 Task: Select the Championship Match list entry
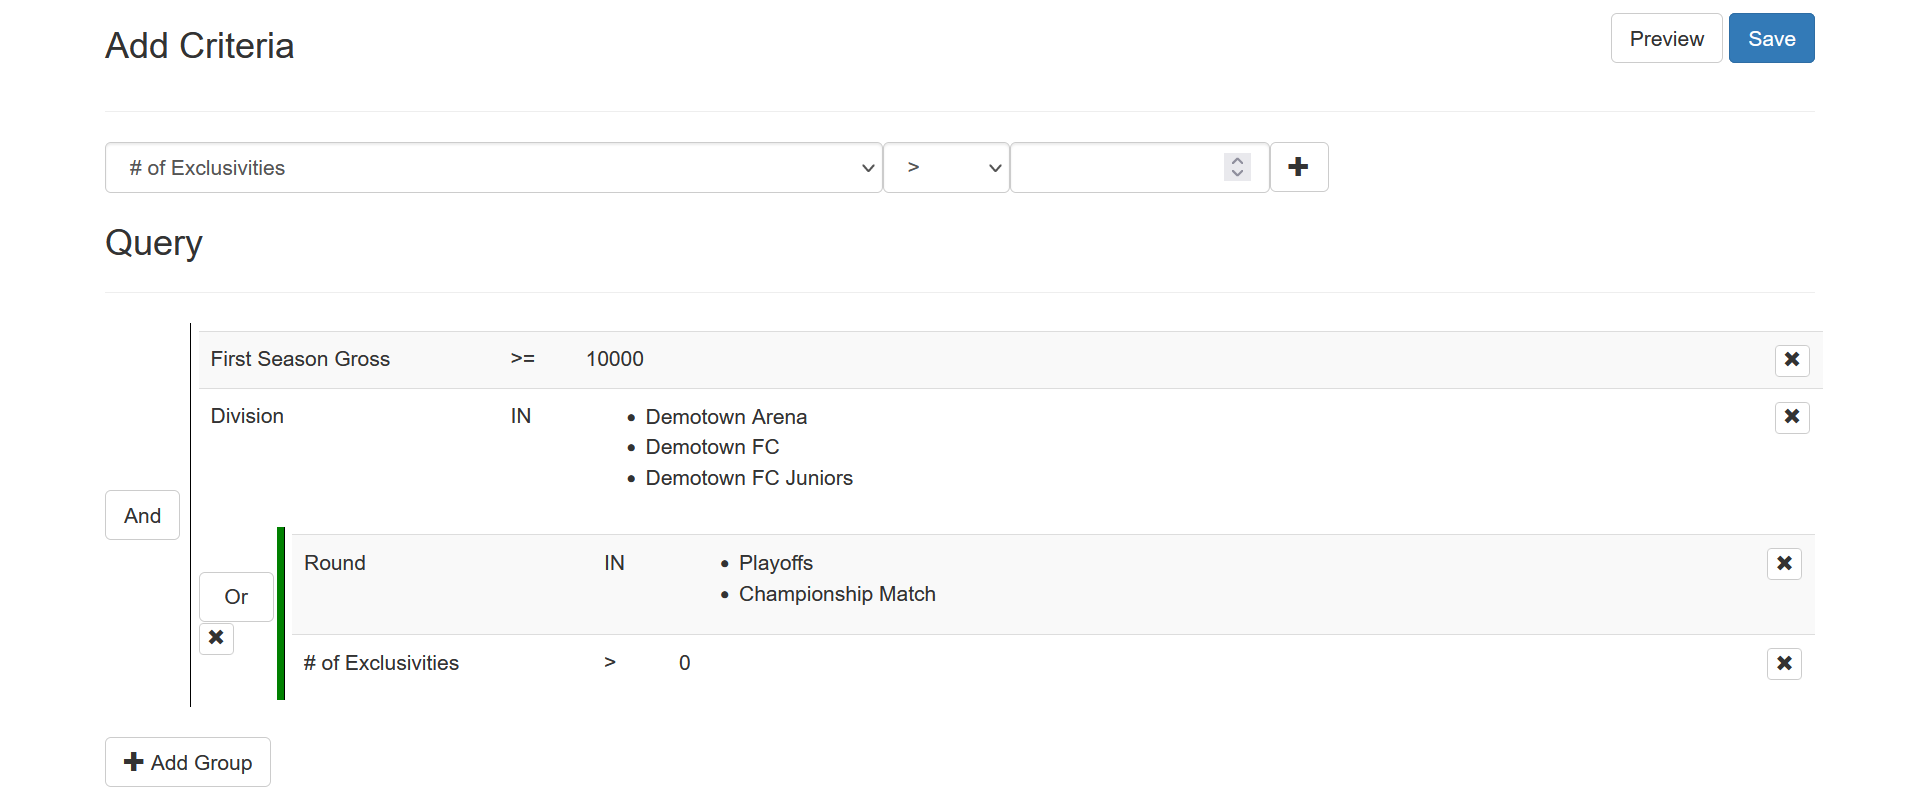[837, 594]
